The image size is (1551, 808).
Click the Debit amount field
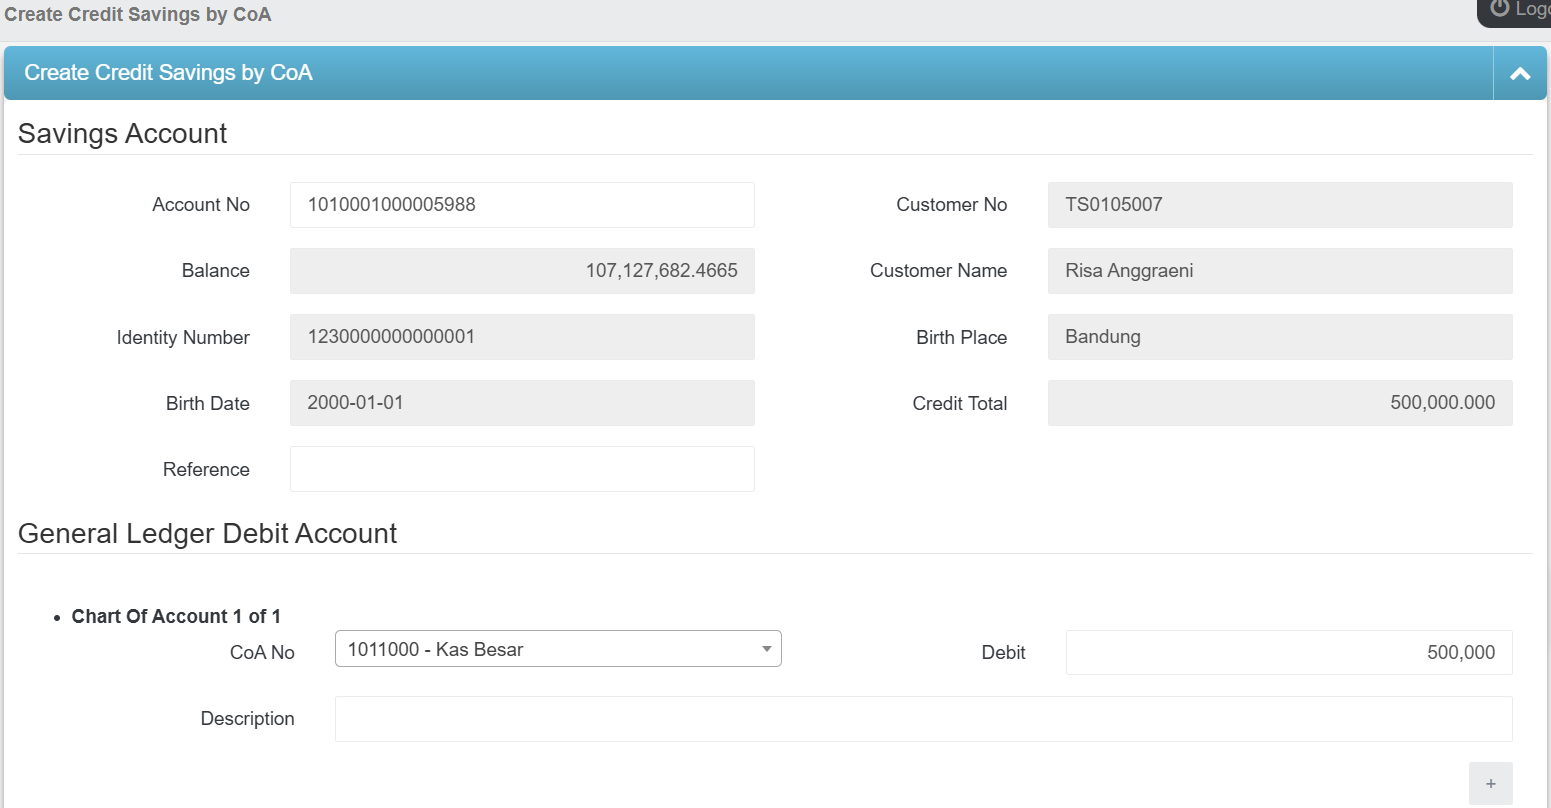(1288, 653)
